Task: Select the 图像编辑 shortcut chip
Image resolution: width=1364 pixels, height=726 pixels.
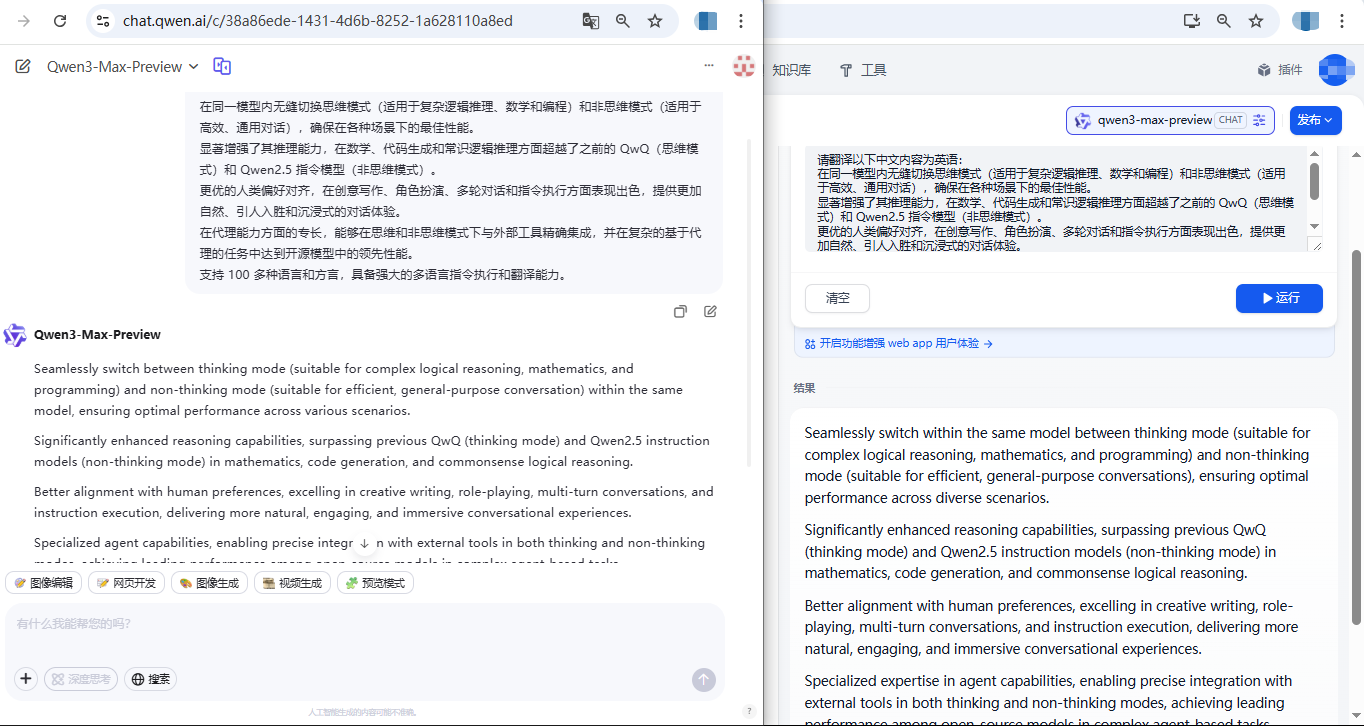Action: point(44,583)
